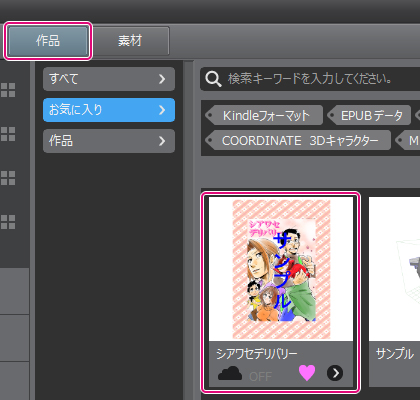
Task: Open details arrow for シアワセデリバリー
Action: 335,373
